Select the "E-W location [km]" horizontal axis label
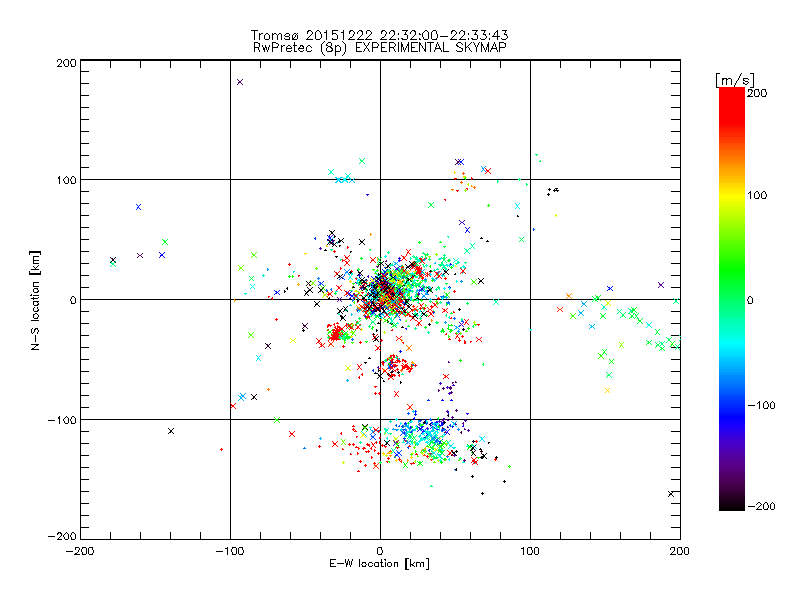The height and width of the screenshot is (600, 800). click(x=379, y=564)
